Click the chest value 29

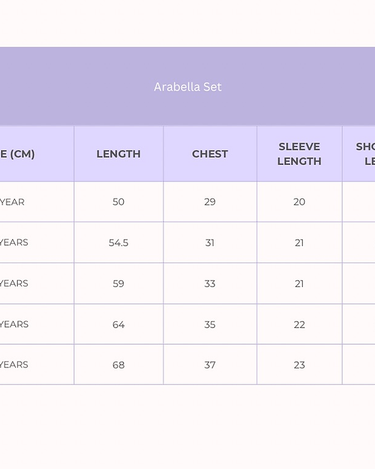210,202
